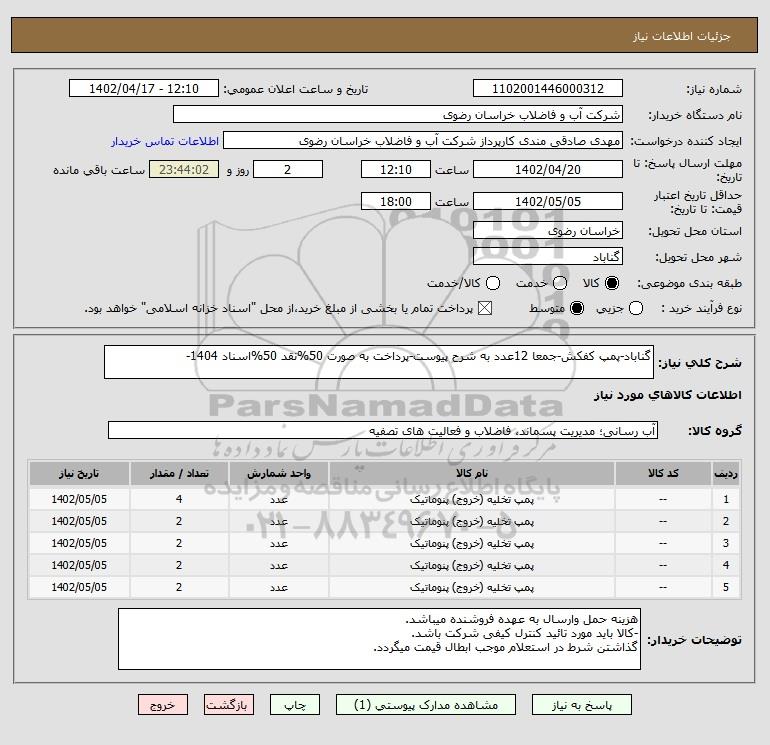Click the price validity date 1402/05/05 field
770x745 pixels.
pos(548,201)
